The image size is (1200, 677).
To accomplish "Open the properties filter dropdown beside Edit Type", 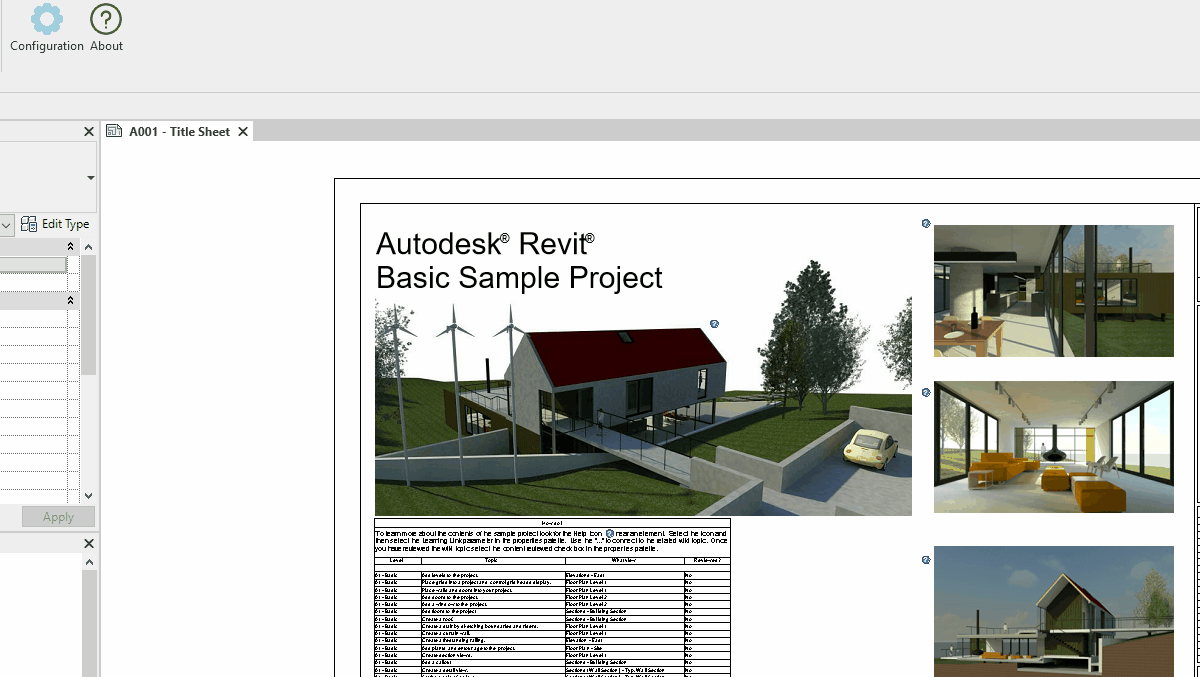I will pos(6,225).
